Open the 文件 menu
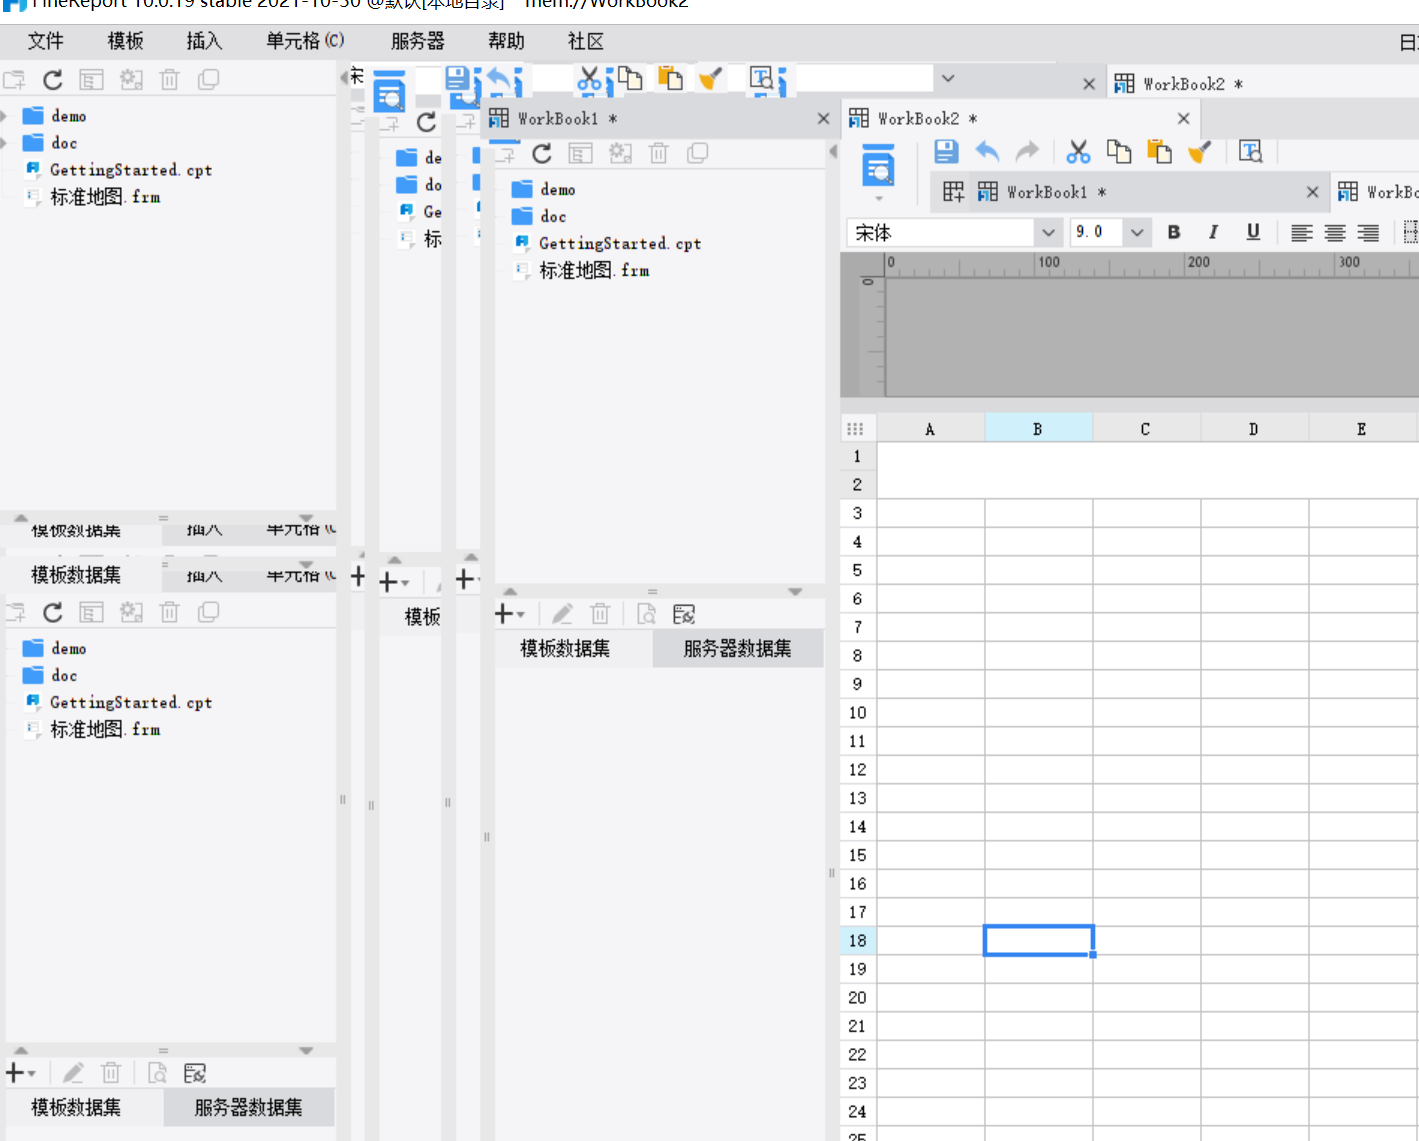The image size is (1419, 1141). click(46, 41)
